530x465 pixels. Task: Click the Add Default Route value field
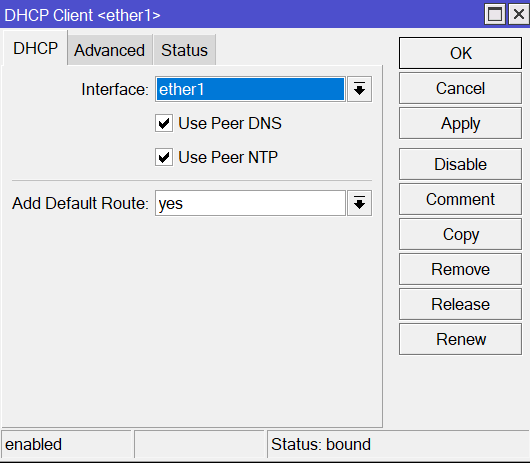[250, 203]
